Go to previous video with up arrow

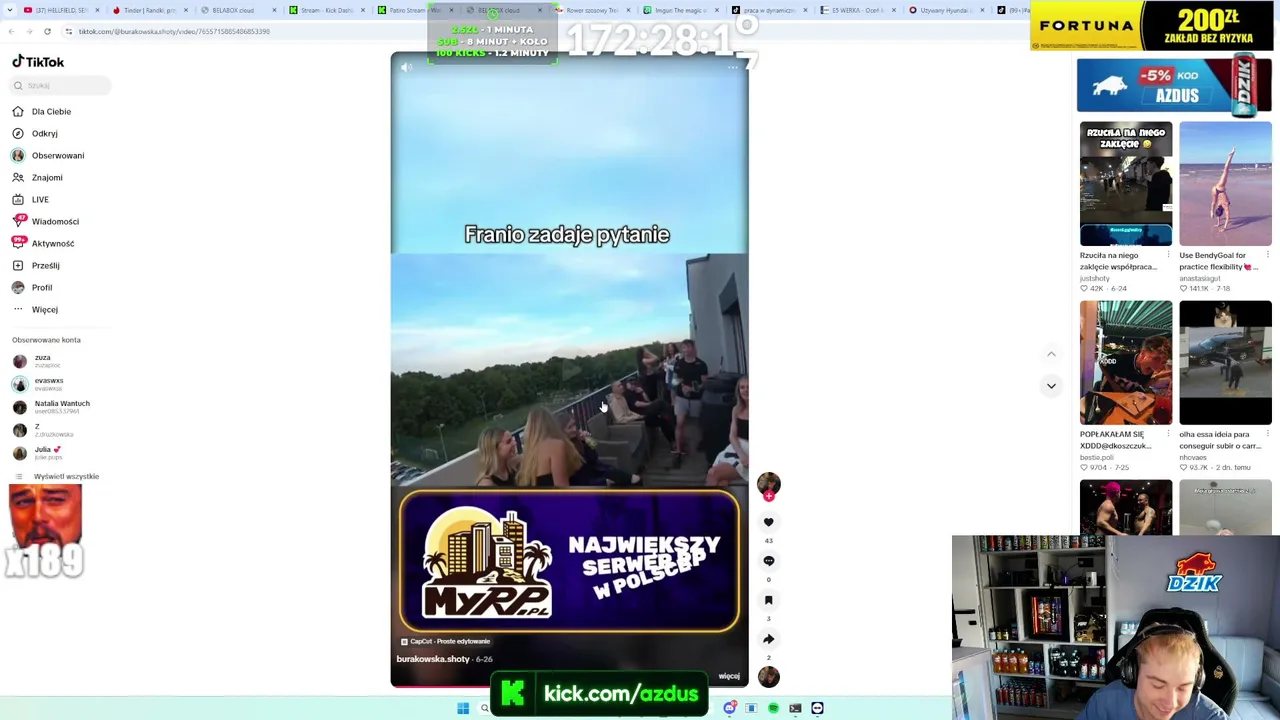(x=1051, y=354)
